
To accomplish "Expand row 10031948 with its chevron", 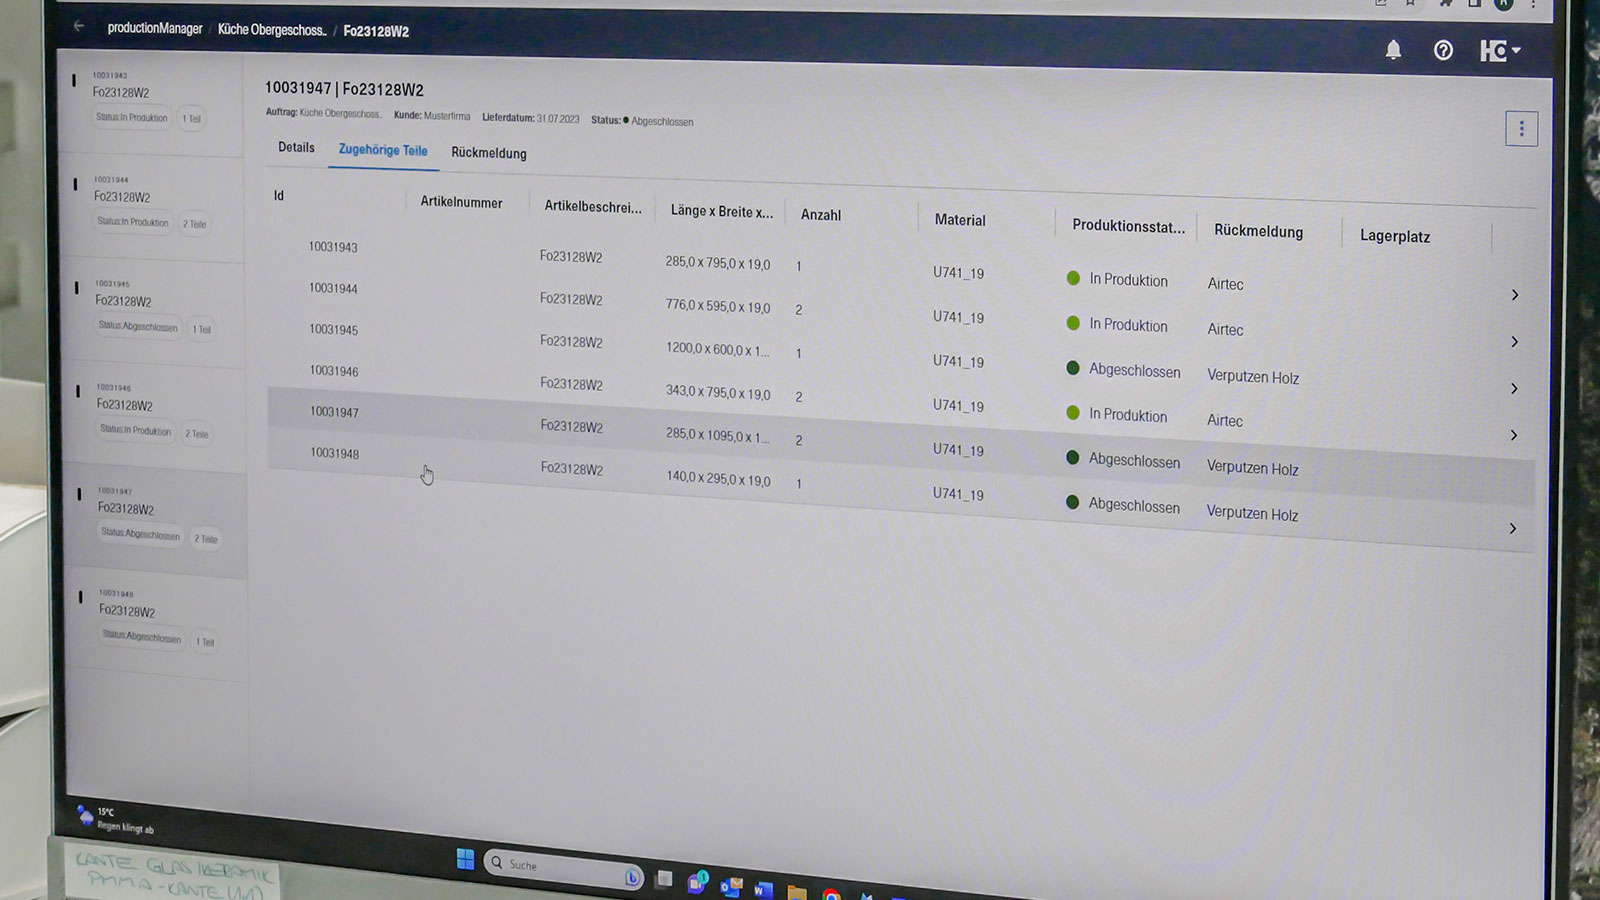I will (x=1512, y=528).
